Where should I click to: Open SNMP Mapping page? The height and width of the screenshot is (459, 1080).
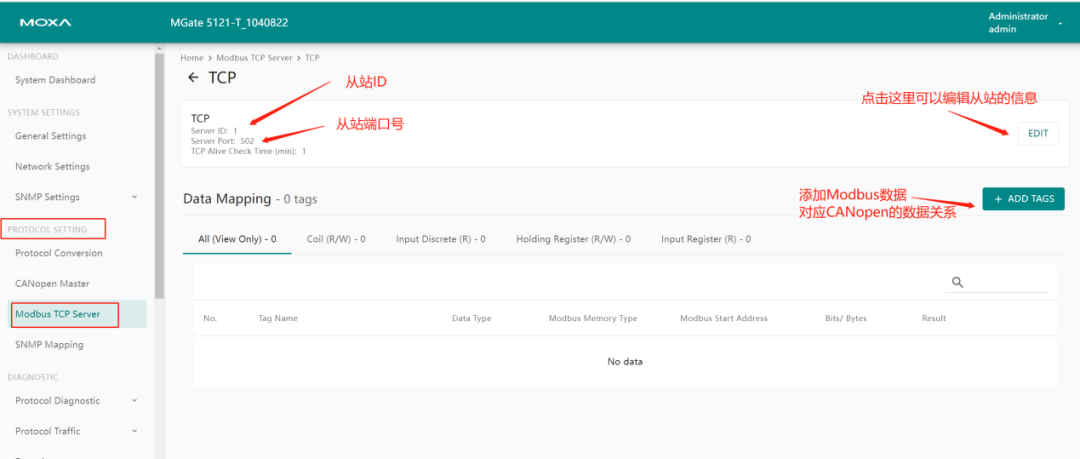(x=49, y=345)
